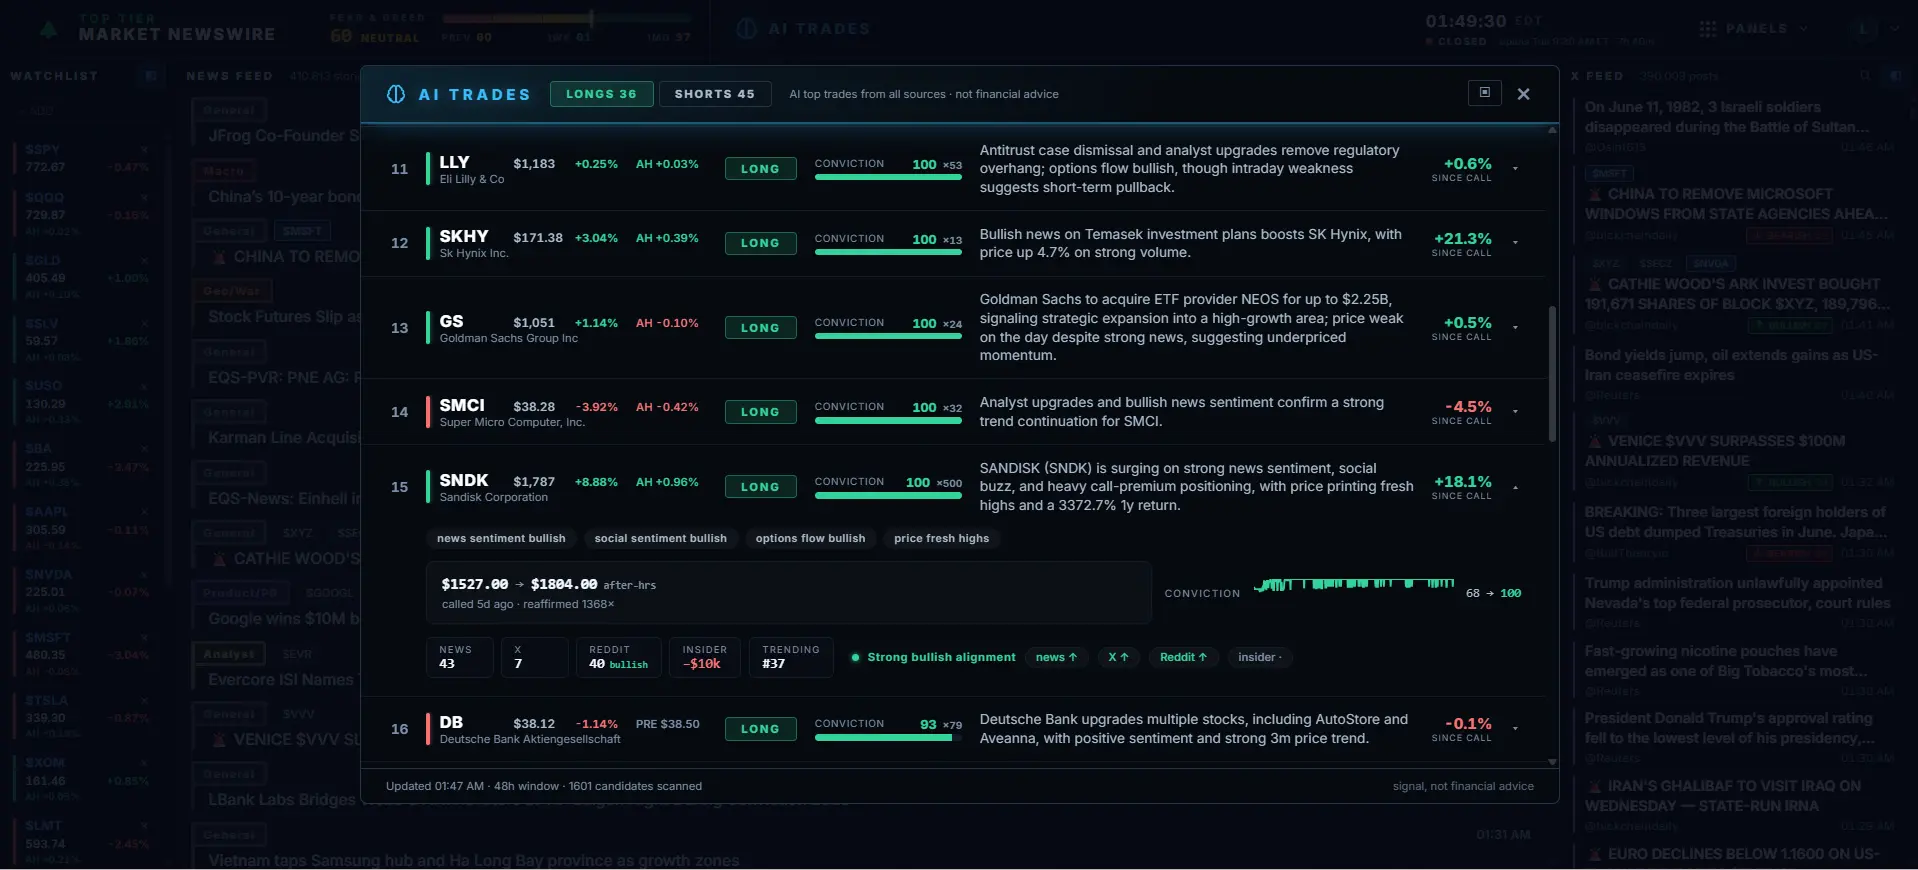
Task: Click the DB ticker symbol
Action: (451, 722)
